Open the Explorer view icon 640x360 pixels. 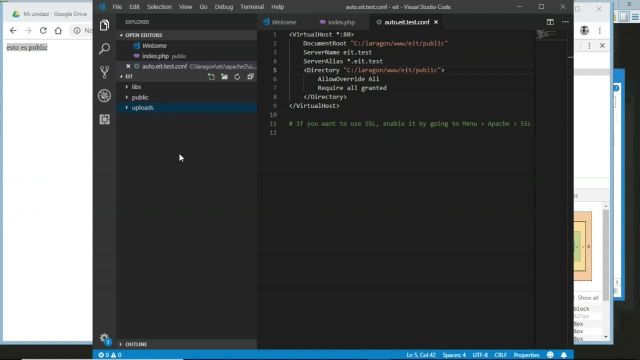click(104, 25)
